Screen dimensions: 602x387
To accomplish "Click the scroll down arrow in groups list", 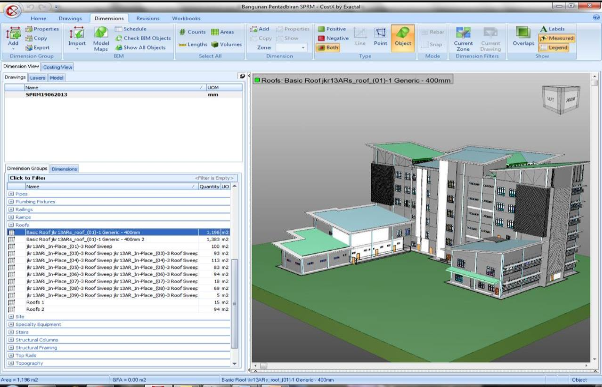I will pyautogui.click(x=235, y=363).
